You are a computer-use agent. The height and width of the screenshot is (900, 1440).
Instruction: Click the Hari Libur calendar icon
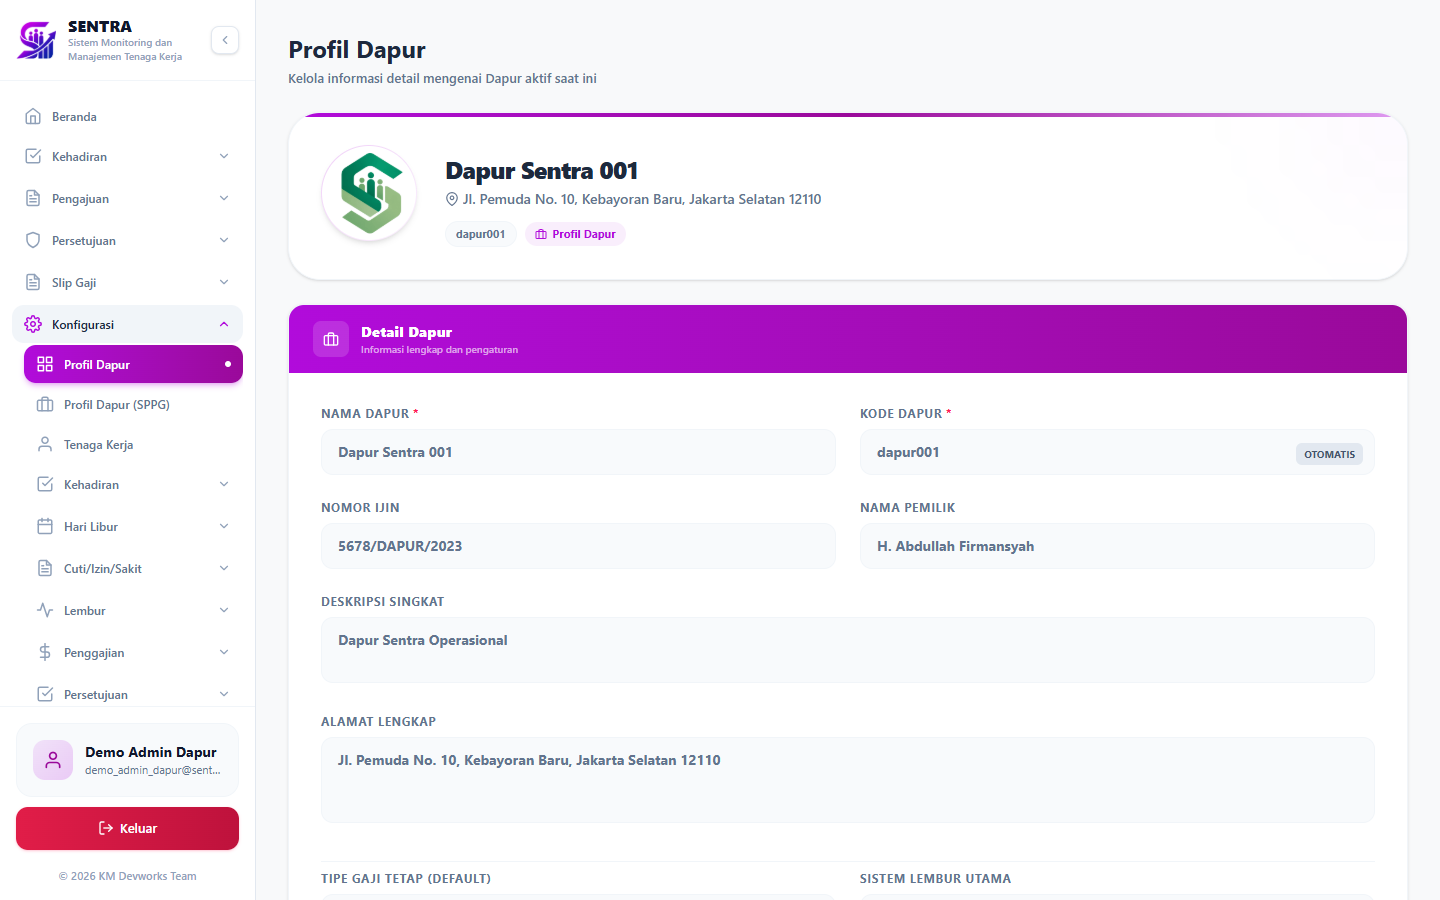pos(45,526)
